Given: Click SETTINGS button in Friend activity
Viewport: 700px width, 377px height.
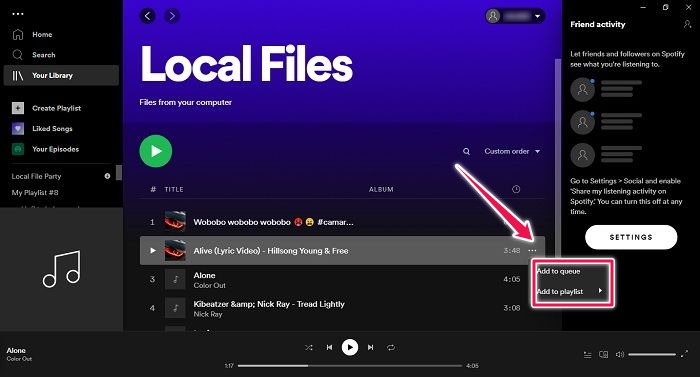Looking at the screenshot, I should click(631, 237).
